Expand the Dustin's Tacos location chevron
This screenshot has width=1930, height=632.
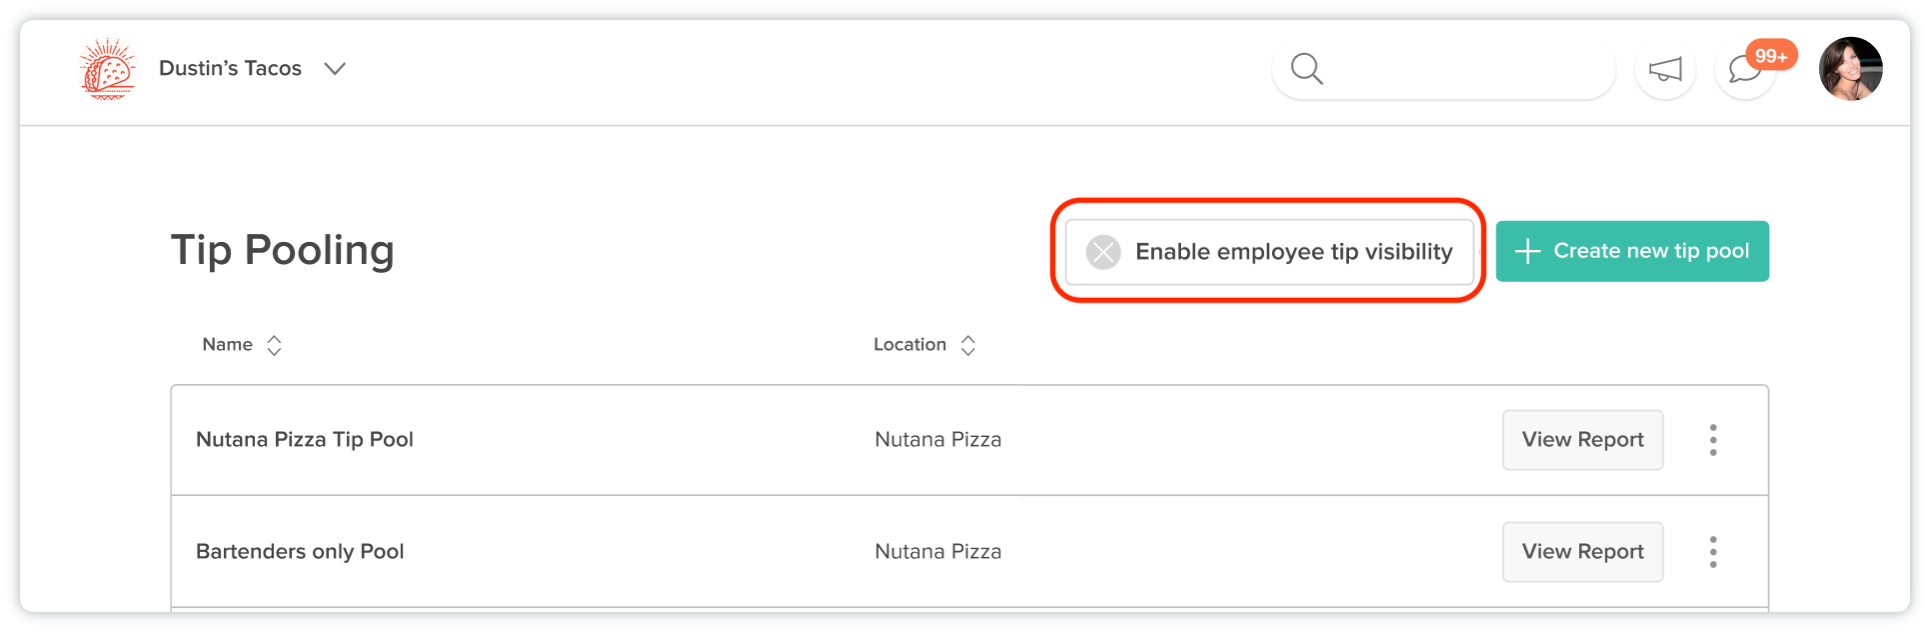(x=335, y=69)
